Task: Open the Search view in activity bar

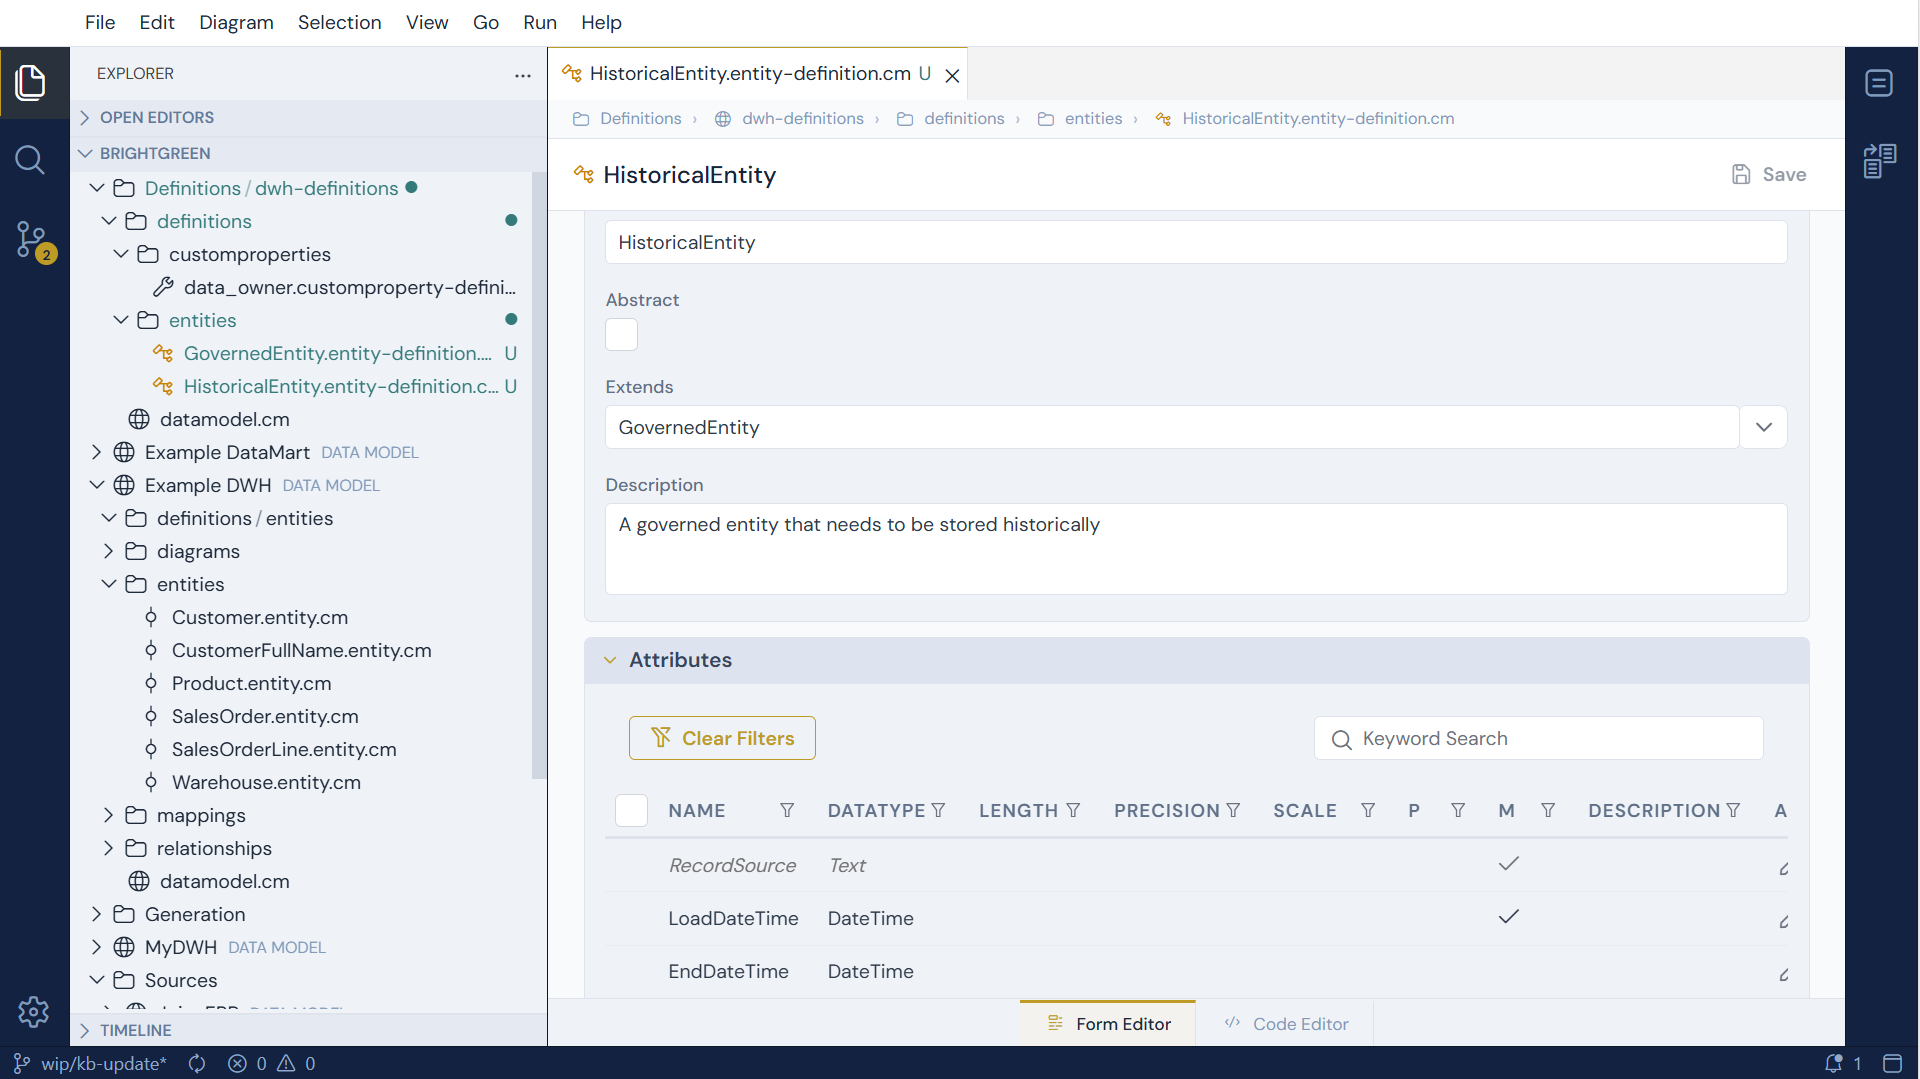Action: [30, 160]
